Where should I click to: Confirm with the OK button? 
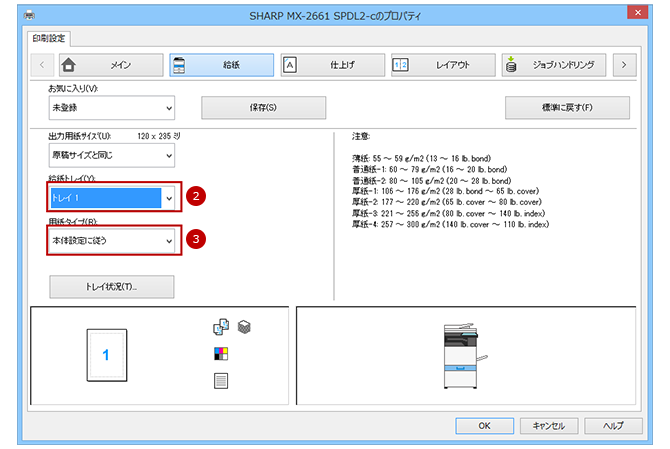click(485, 426)
